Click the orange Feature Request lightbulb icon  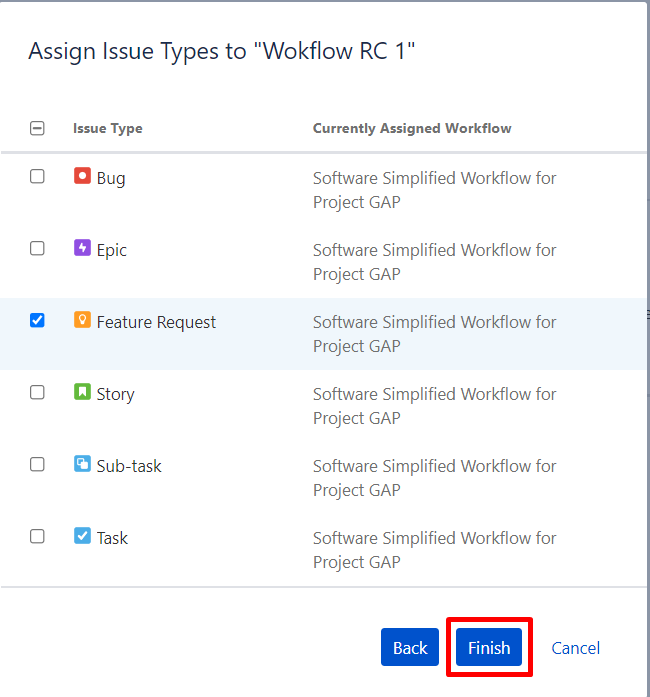pos(82,320)
